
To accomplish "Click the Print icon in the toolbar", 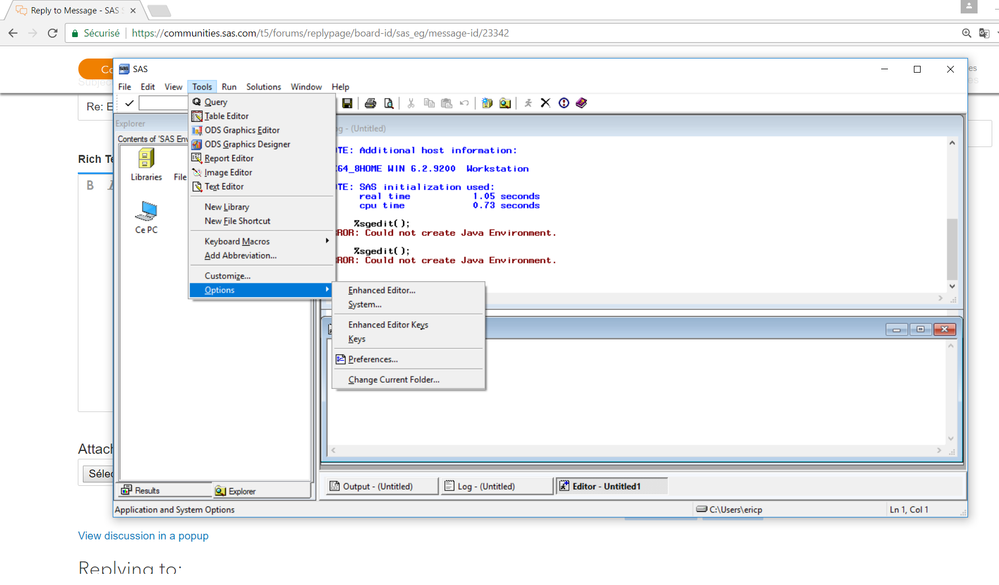I will tap(370, 103).
